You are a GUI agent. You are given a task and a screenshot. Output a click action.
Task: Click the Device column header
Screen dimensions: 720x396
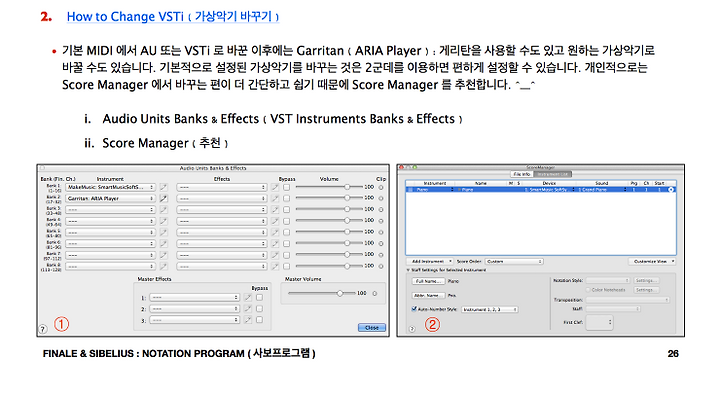tap(550, 183)
